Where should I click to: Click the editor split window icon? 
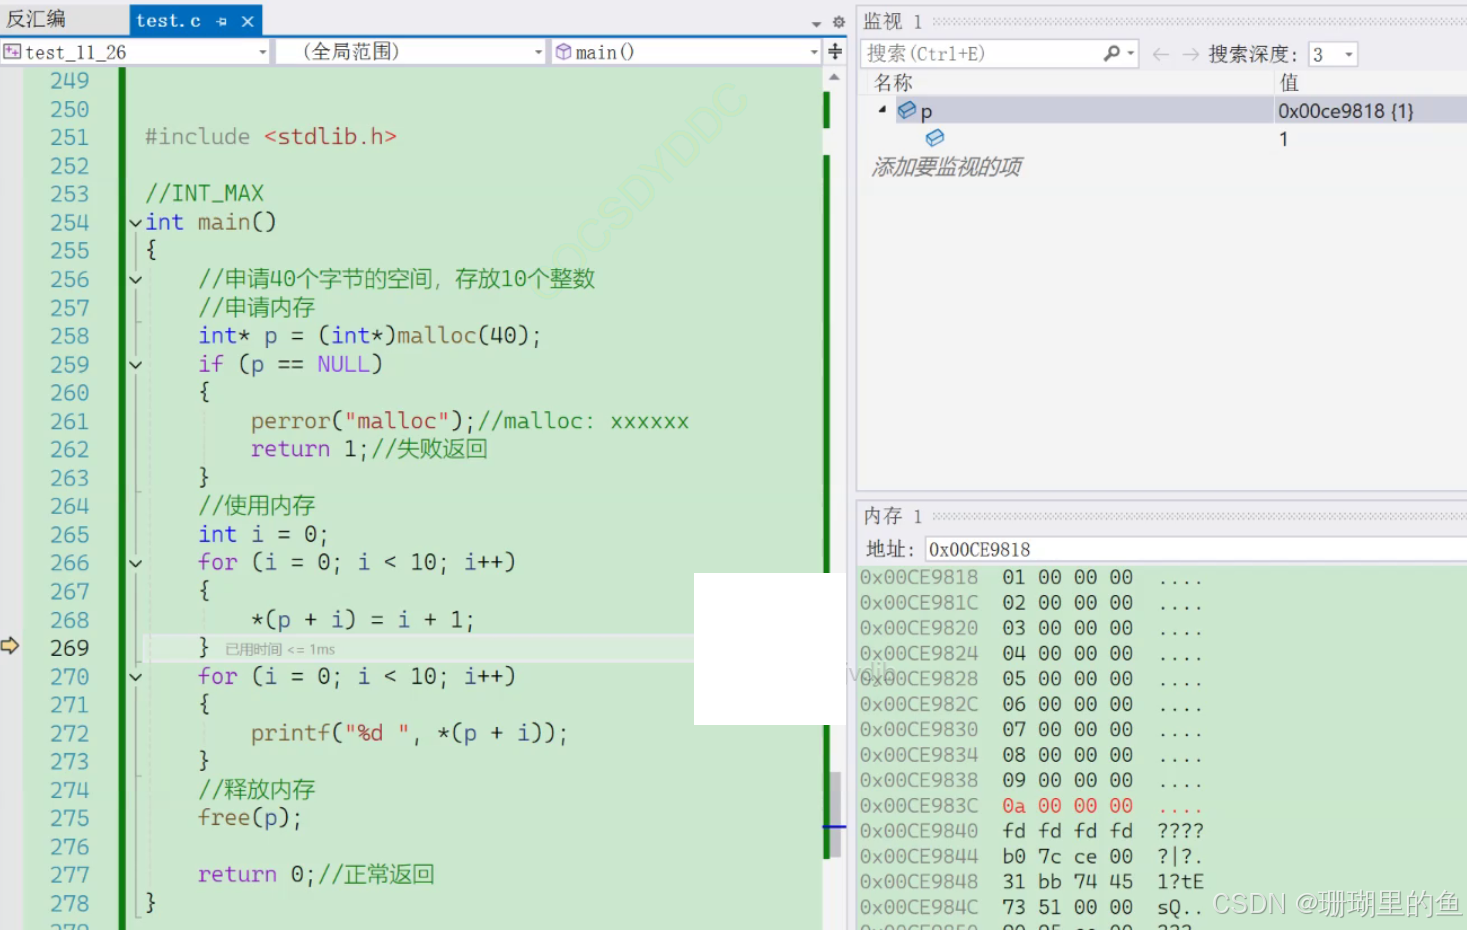click(835, 51)
